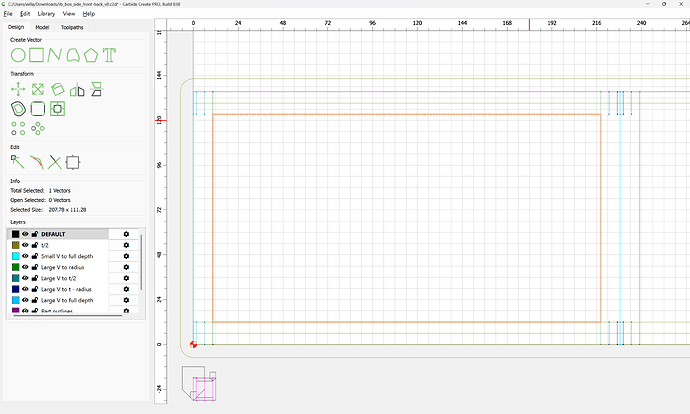Switch to the Model tab
The height and width of the screenshot is (414, 690).
click(42, 27)
